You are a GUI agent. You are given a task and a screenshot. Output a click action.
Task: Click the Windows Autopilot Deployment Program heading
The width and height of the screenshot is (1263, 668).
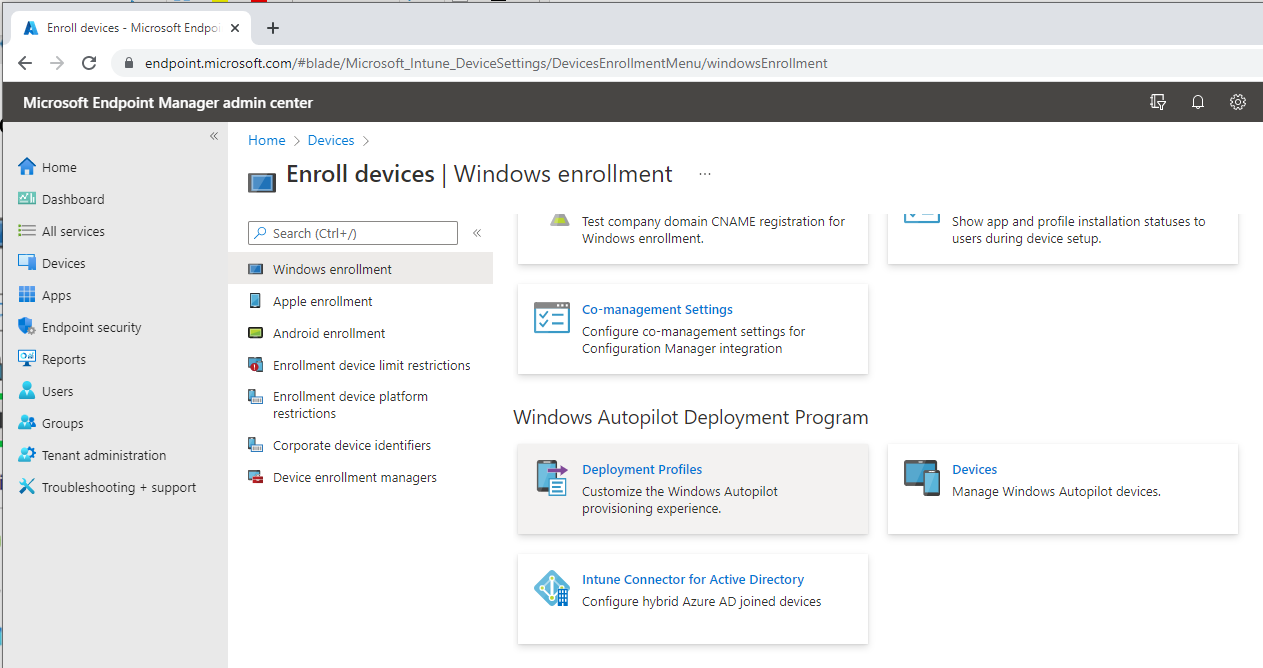coord(691,417)
